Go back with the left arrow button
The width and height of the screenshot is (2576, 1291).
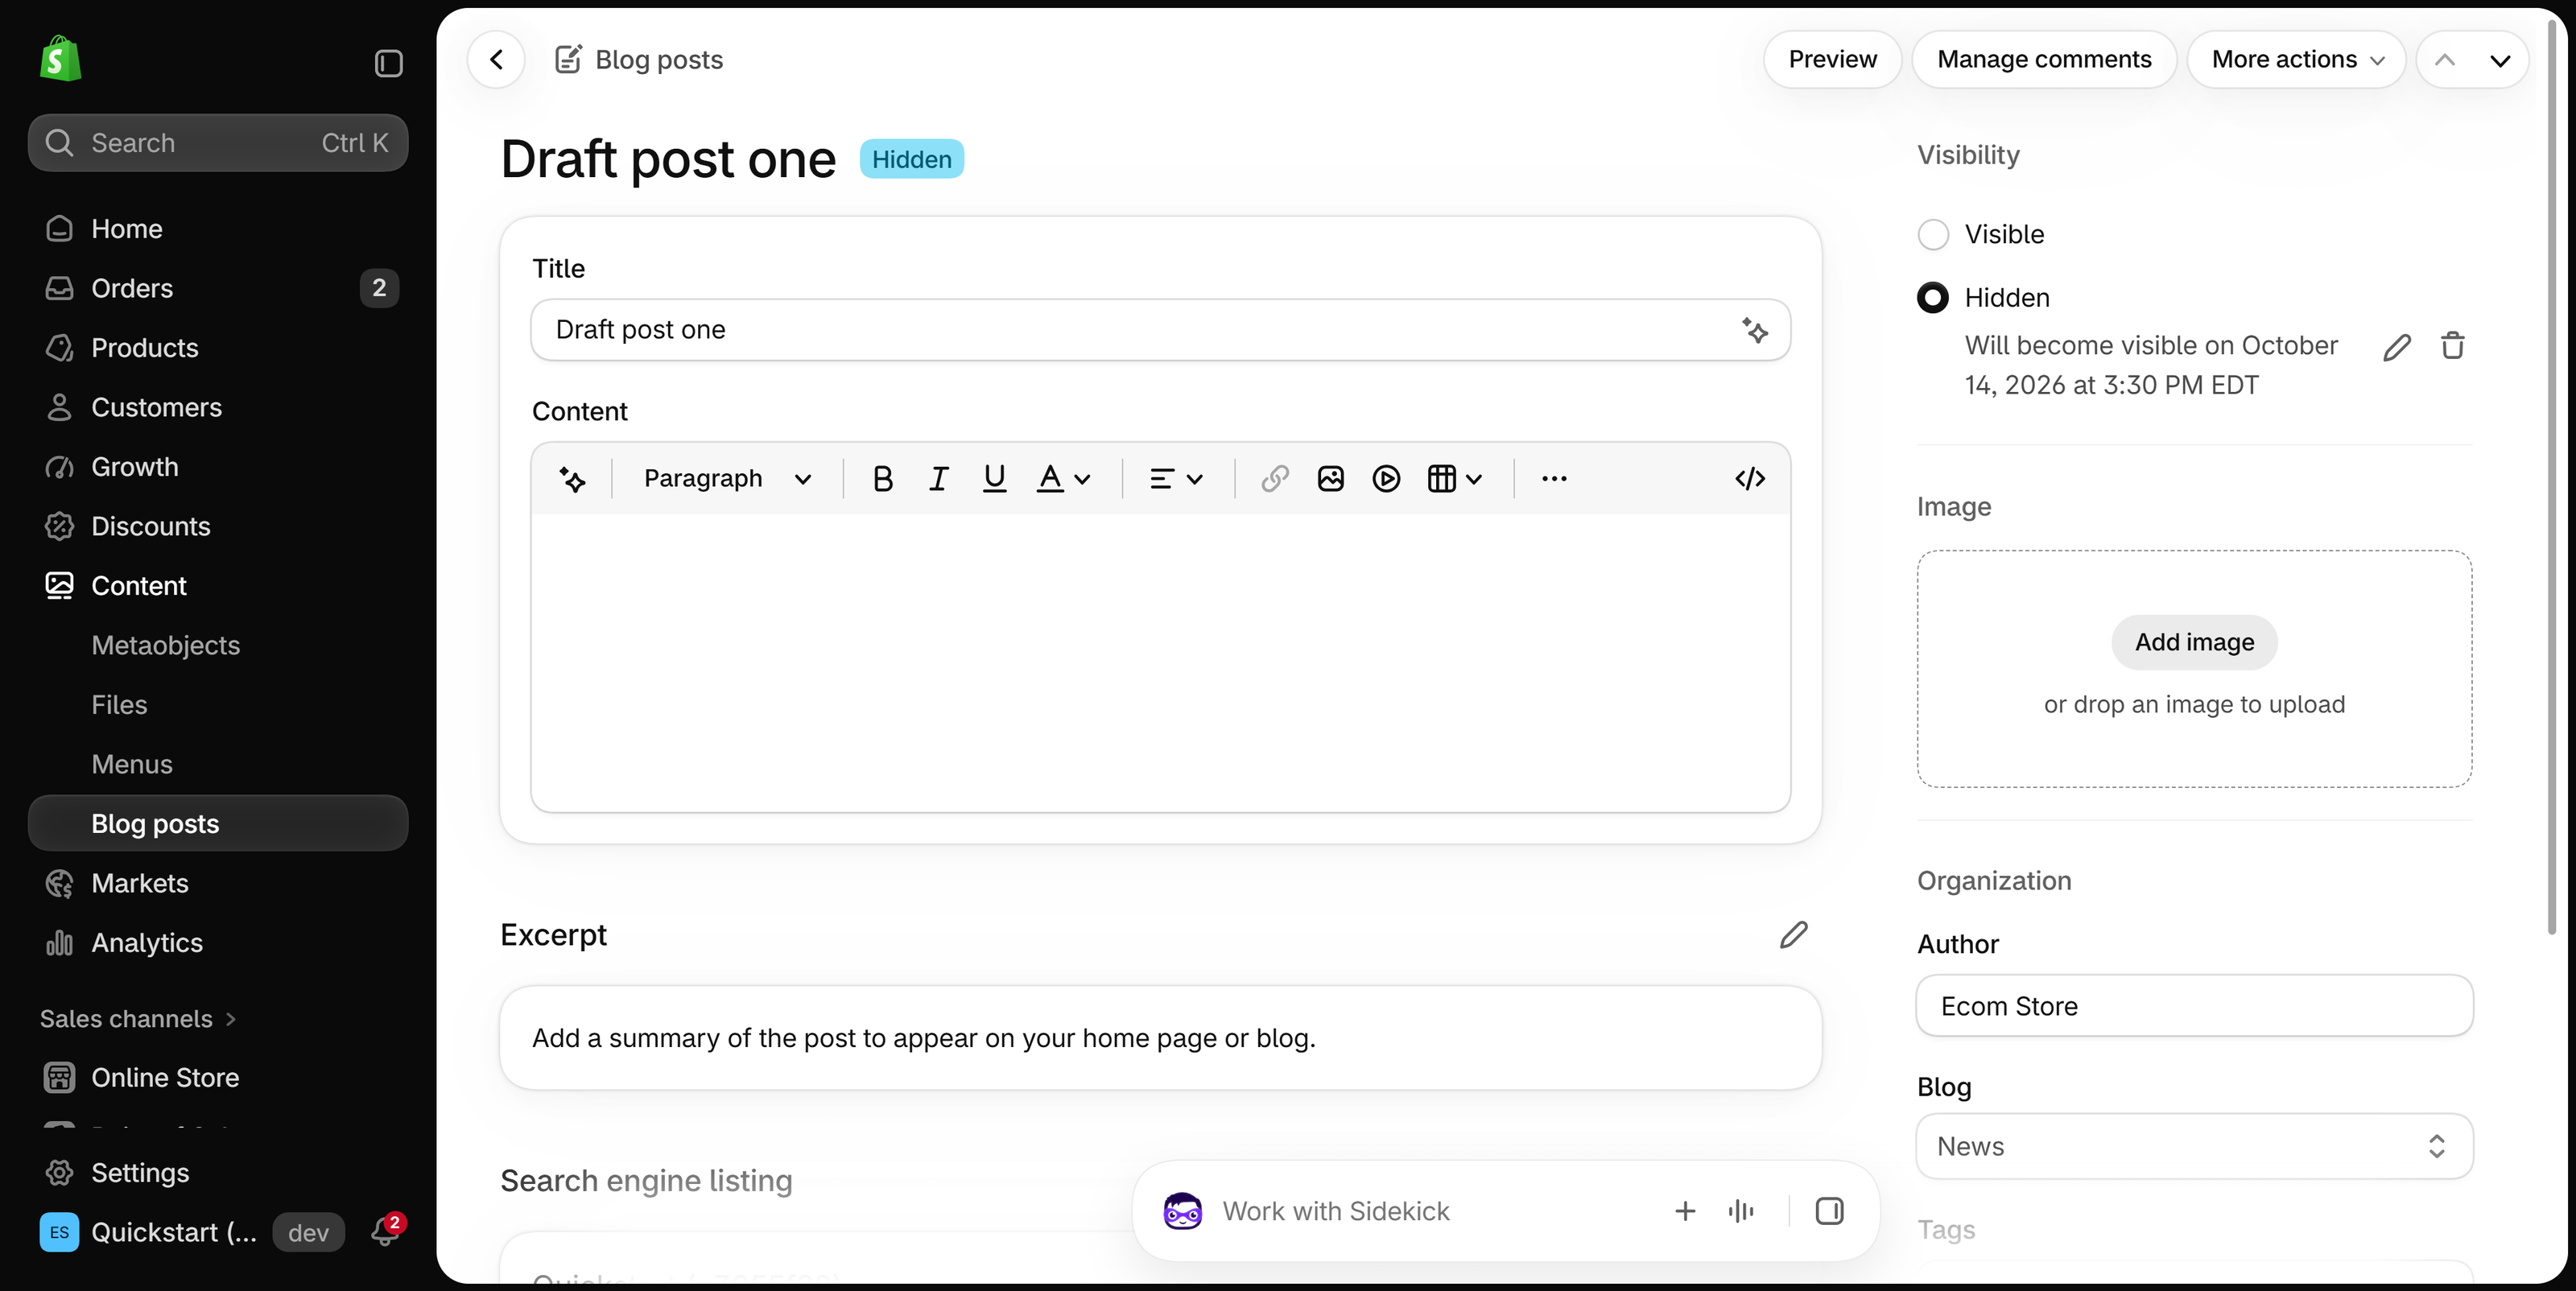click(496, 59)
